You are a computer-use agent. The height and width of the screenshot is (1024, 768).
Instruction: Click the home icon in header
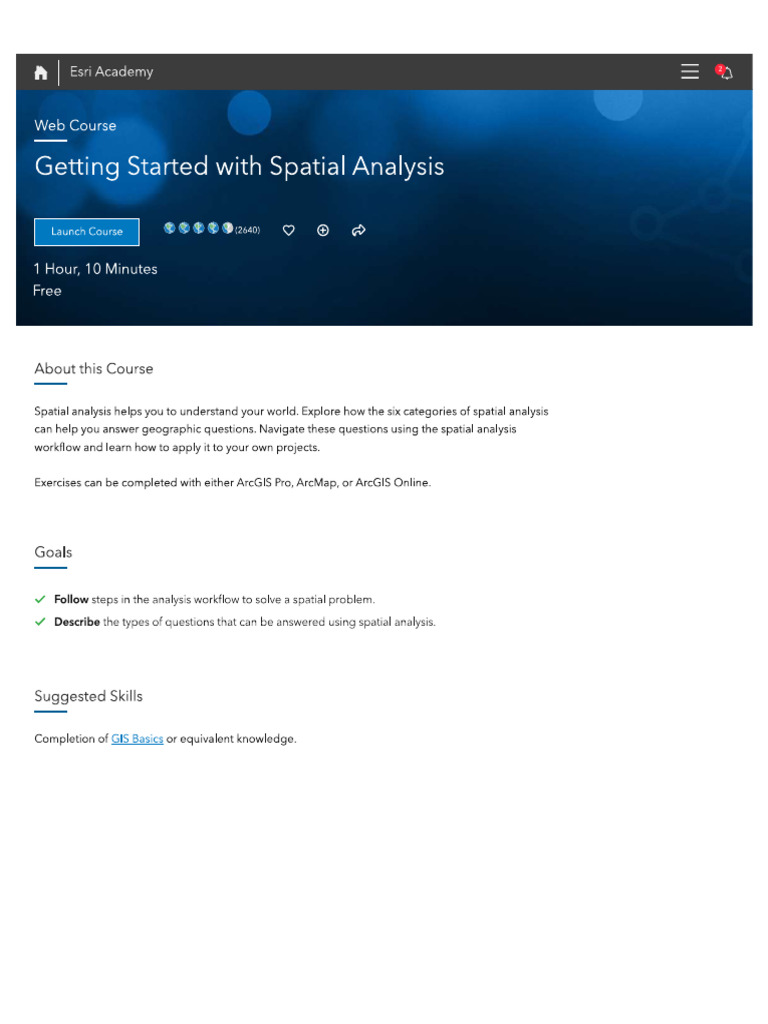coord(41,72)
